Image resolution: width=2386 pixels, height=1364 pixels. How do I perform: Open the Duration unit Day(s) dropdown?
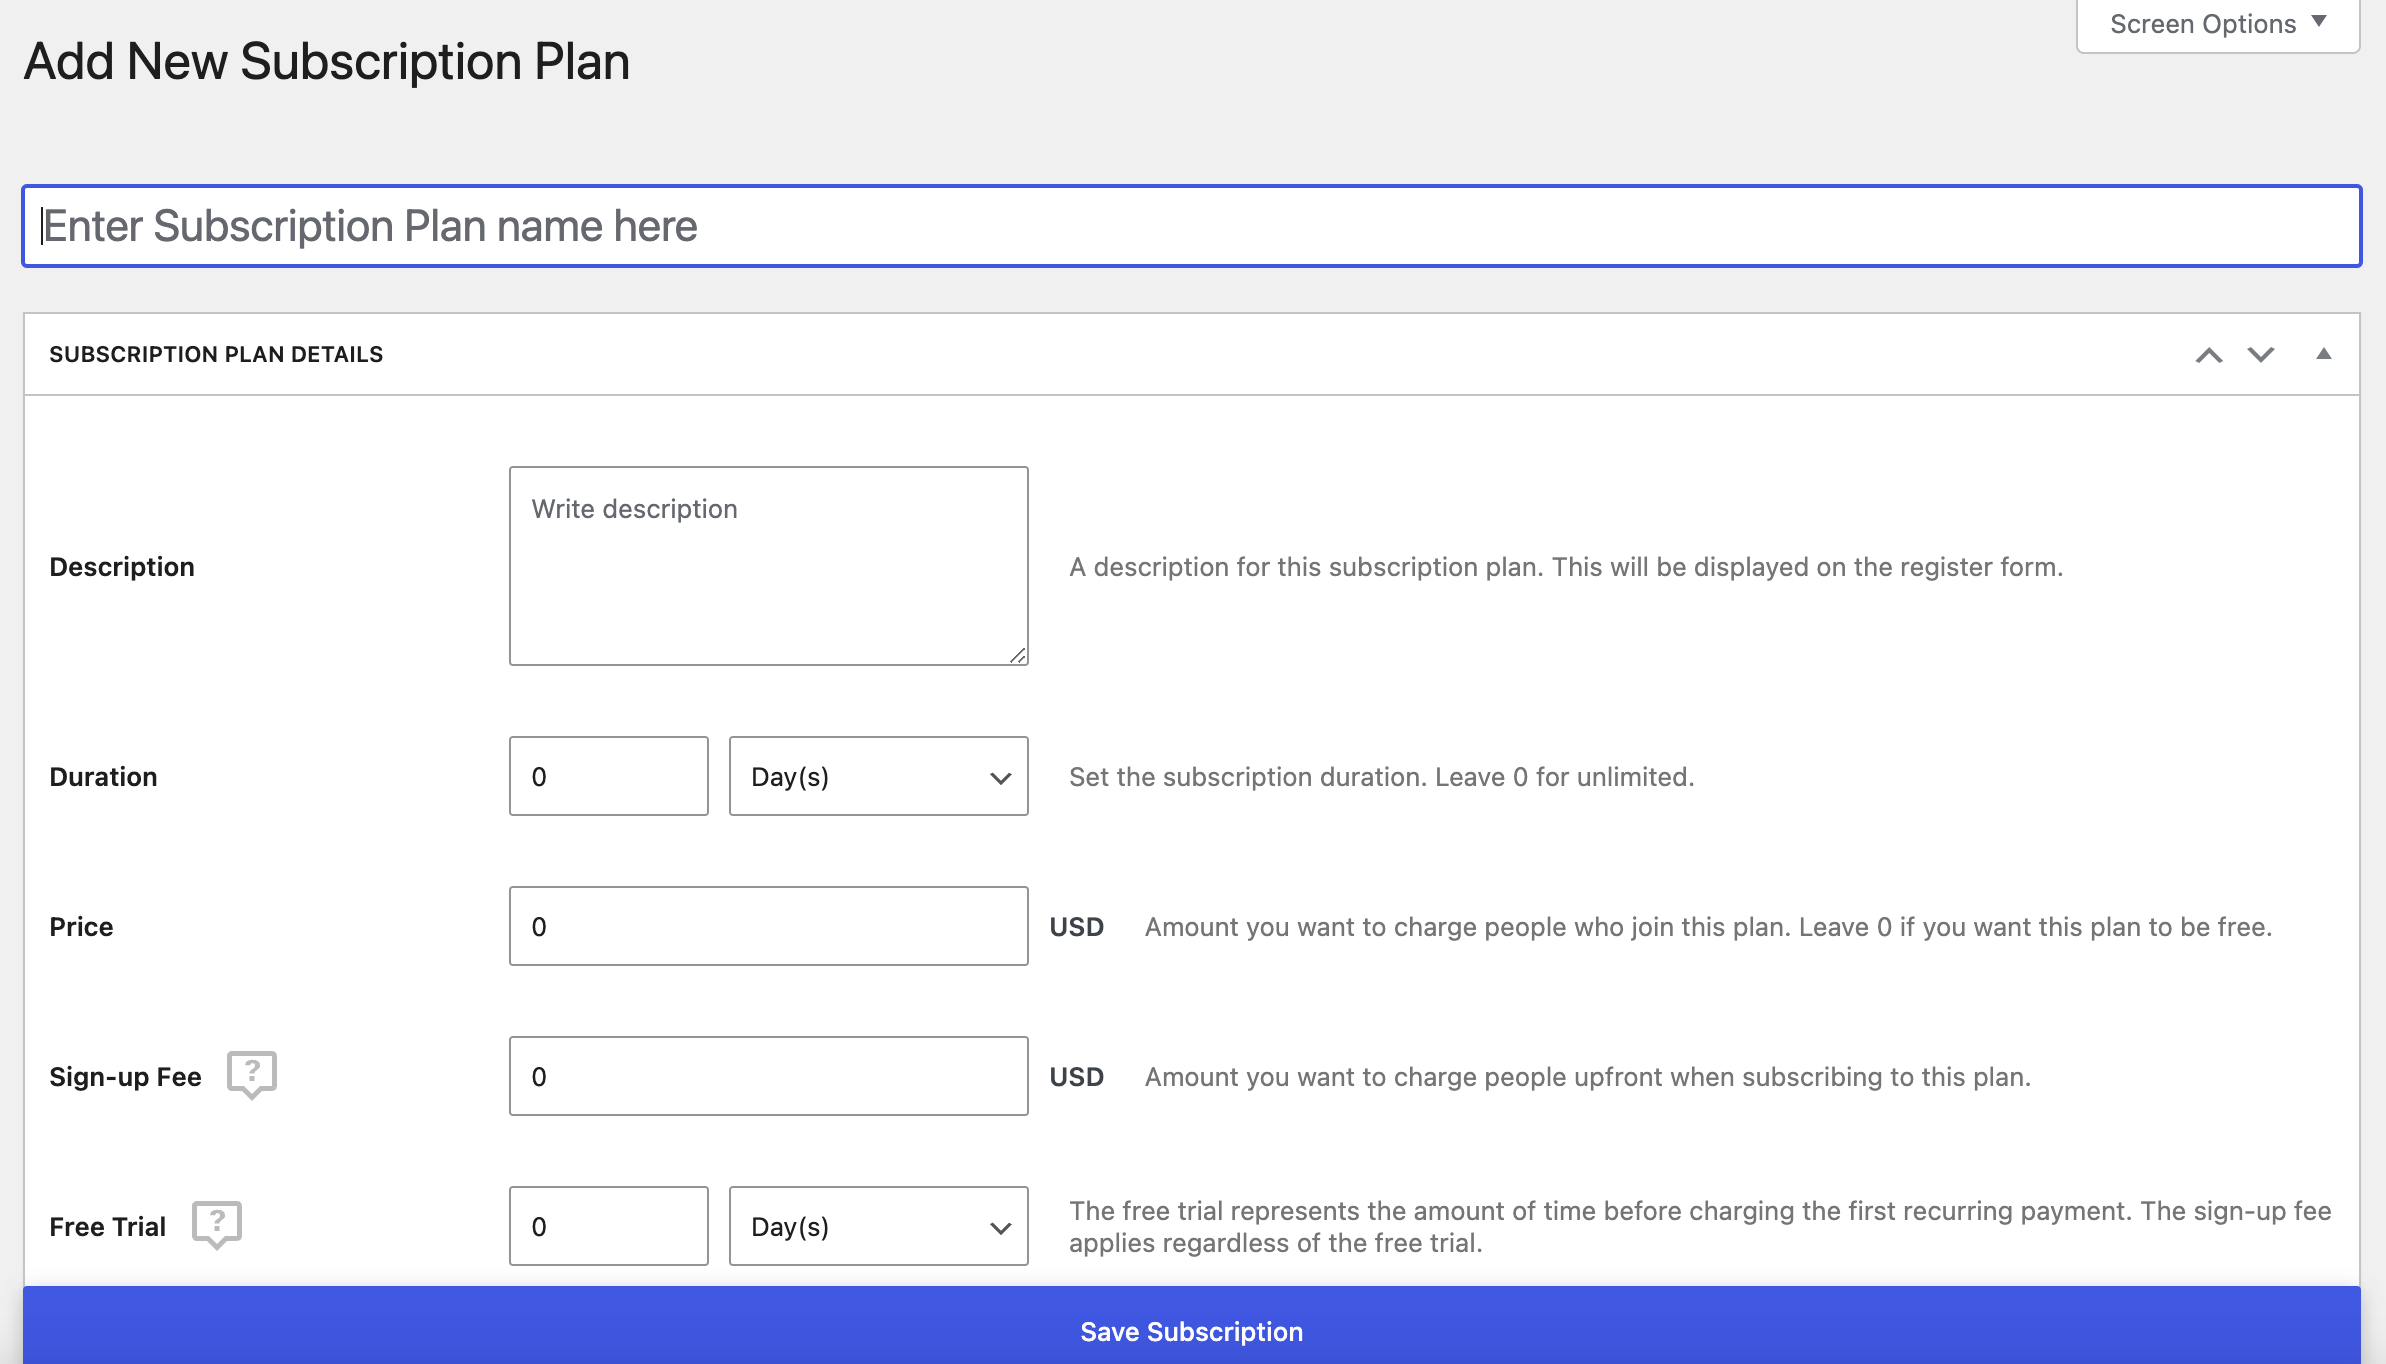(878, 776)
